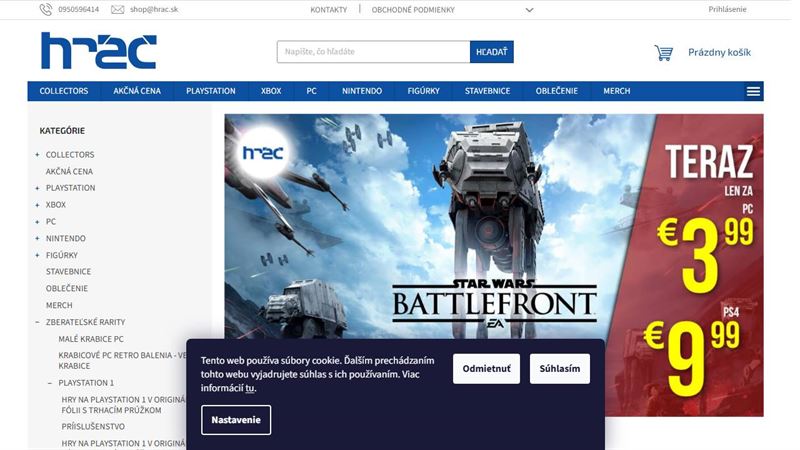Viewport: 800px width, 450px height.
Task: Open STAVEBNICE in navigation bar
Action: click(x=487, y=91)
